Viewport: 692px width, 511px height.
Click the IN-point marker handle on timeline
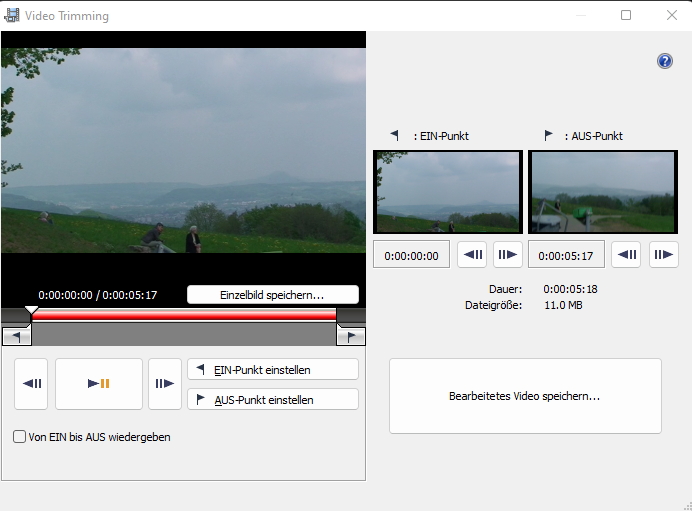click(x=17, y=336)
